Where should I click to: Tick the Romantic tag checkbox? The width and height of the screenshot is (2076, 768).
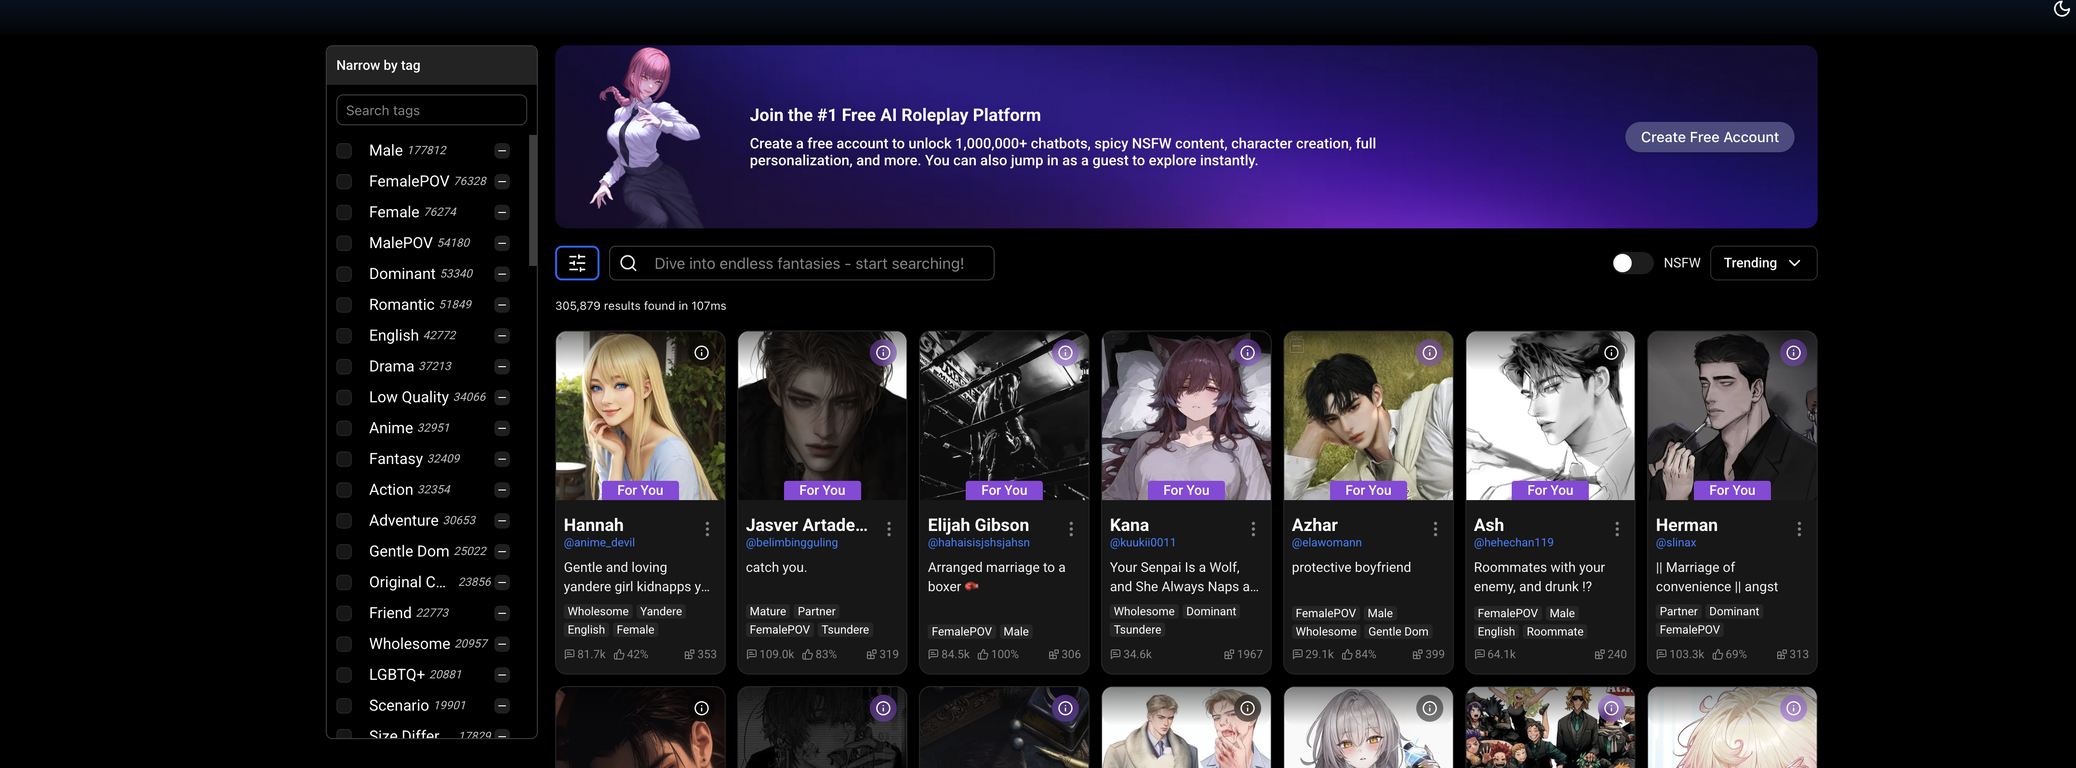[x=344, y=305]
